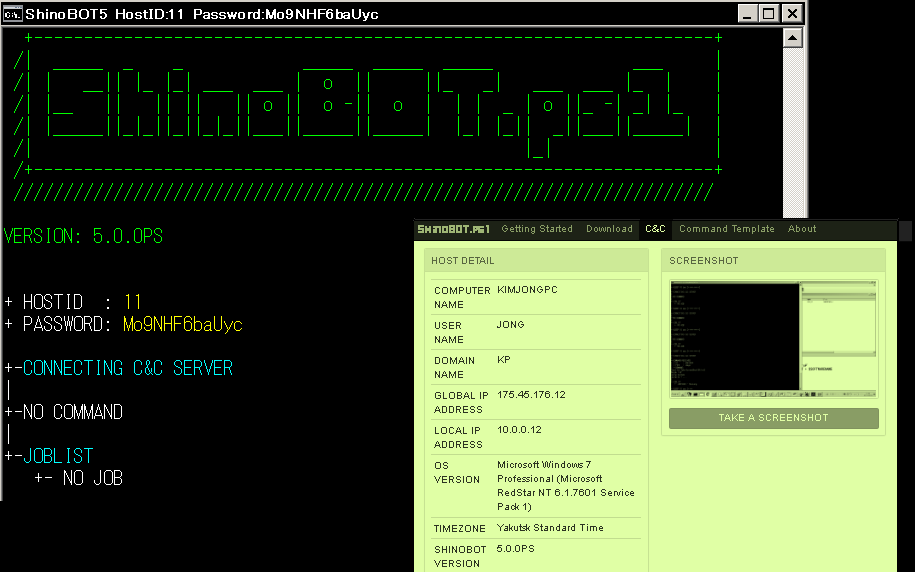Open the Command Template tab
The height and width of the screenshot is (572, 915).
click(x=727, y=229)
